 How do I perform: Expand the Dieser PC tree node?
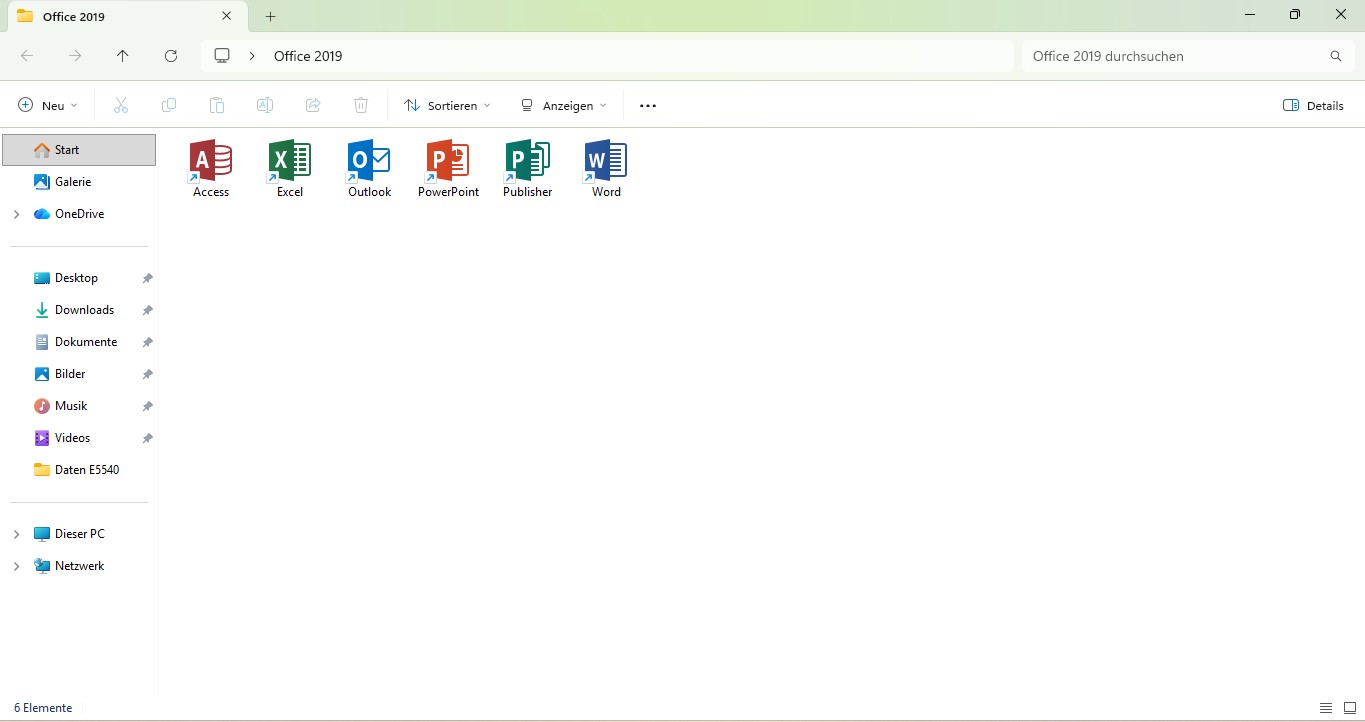click(16, 534)
